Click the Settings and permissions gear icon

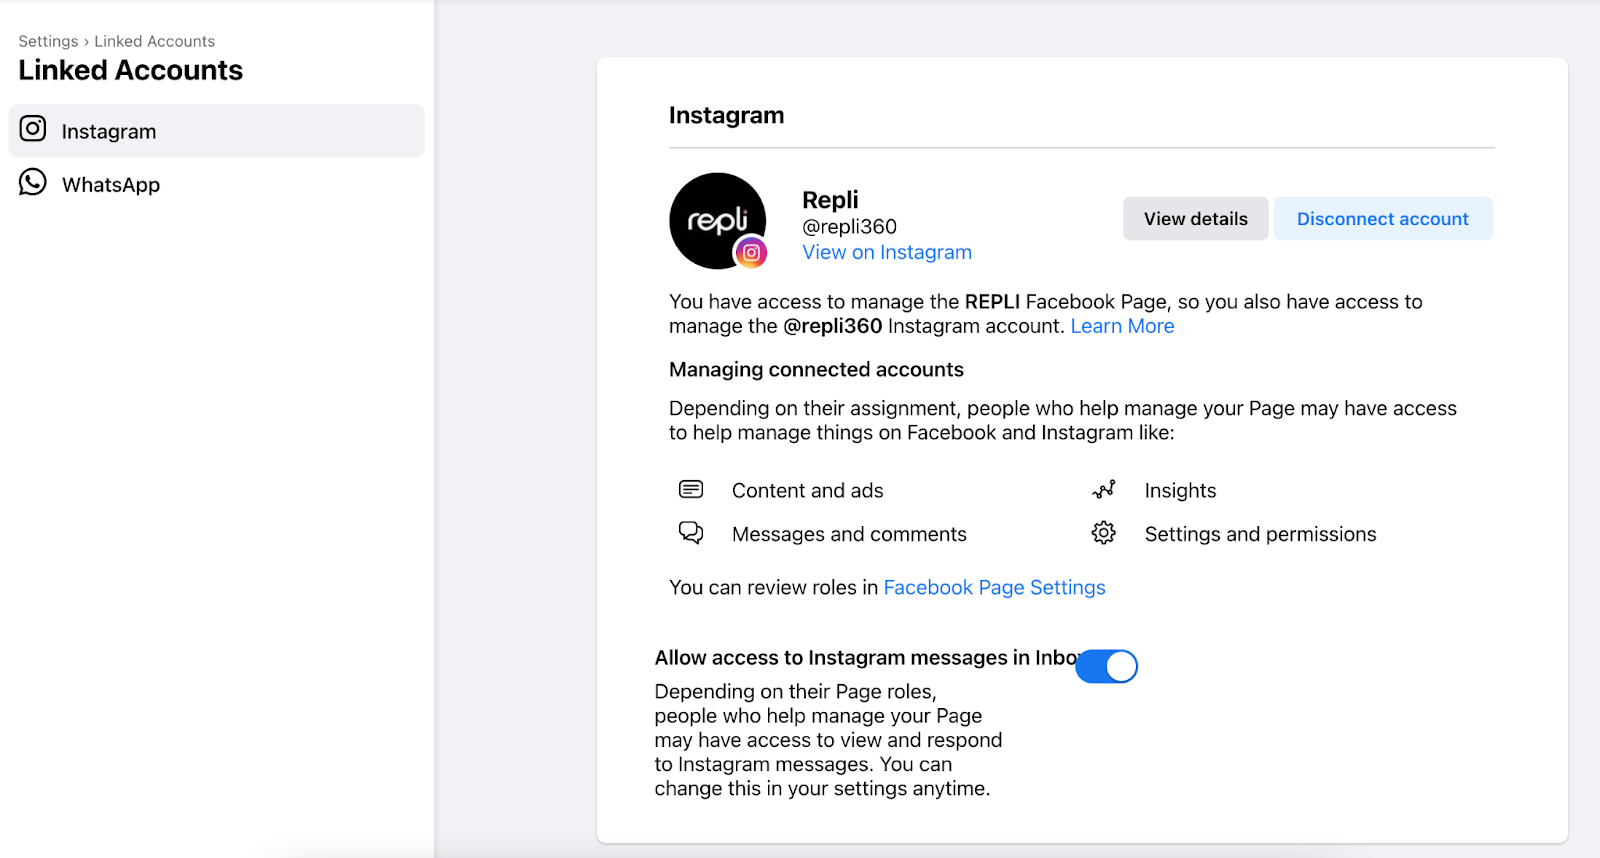(x=1104, y=533)
